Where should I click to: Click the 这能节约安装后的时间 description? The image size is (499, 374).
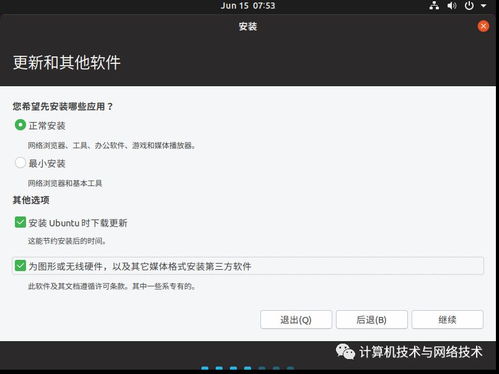67,241
